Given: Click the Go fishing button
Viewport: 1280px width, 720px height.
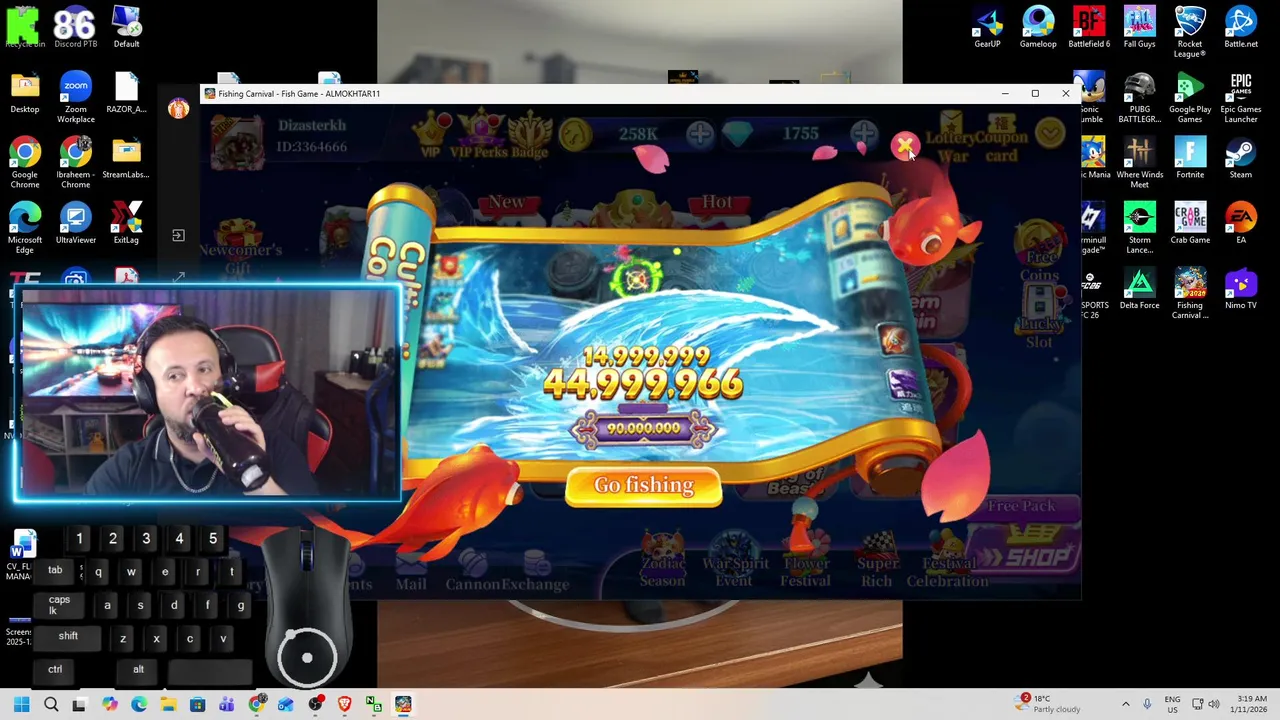Looking at the screenshot, I should click(x=643, y=486).
